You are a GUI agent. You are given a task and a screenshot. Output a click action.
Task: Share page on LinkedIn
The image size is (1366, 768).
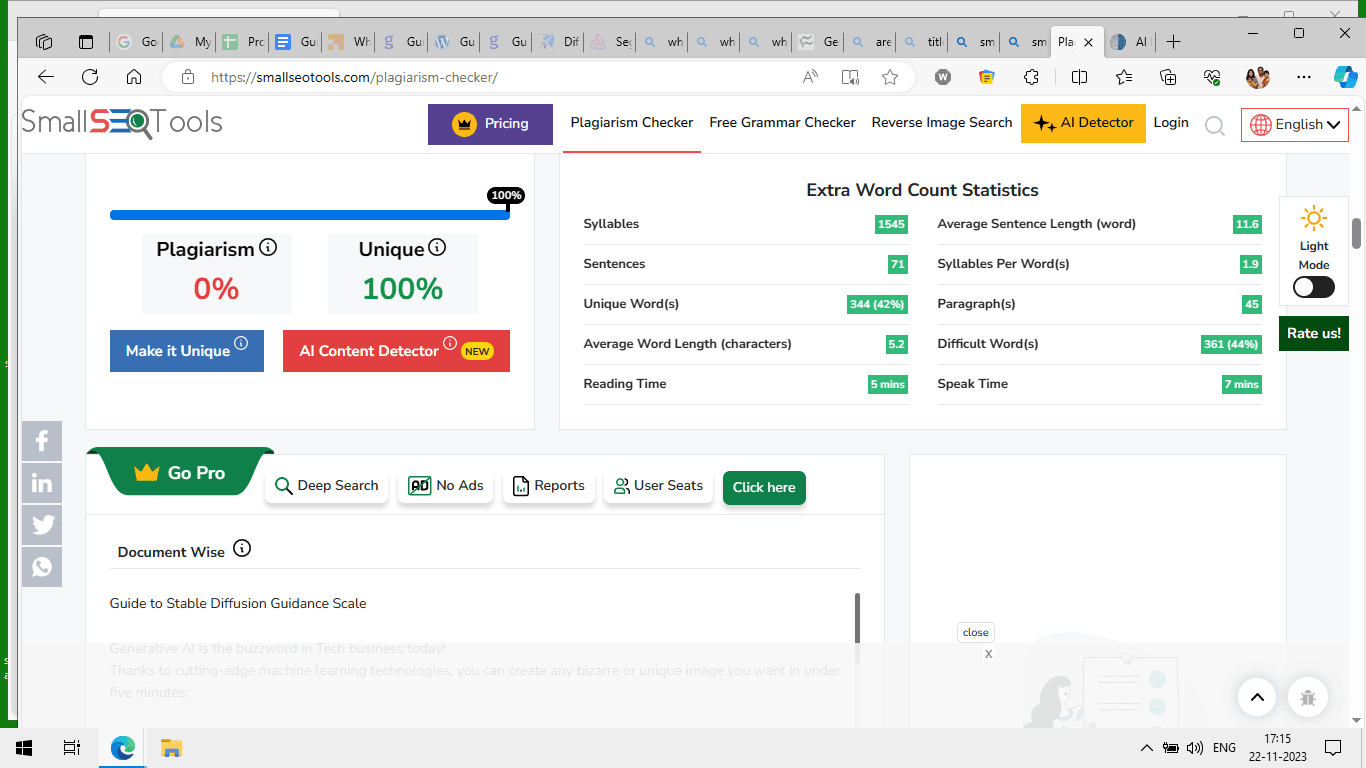(42, 483)
